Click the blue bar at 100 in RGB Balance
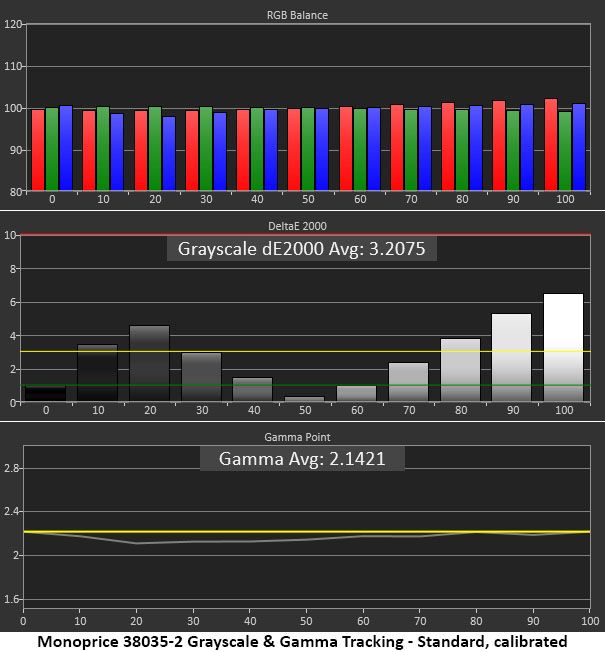Image resolution: width=605 pixels, height=652 pixels. point(579,147)
